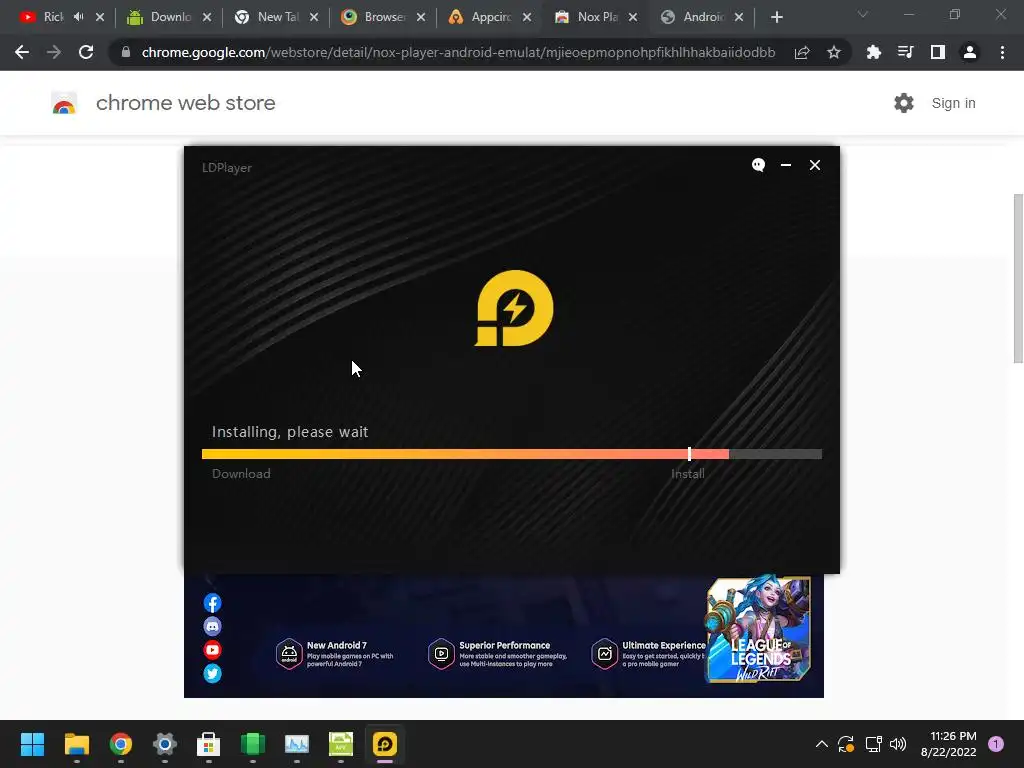Open Chrome's three-dot menu
Image resolution: width=1024 pixels, height=768 pixels.
click(x=1002, y=52)
